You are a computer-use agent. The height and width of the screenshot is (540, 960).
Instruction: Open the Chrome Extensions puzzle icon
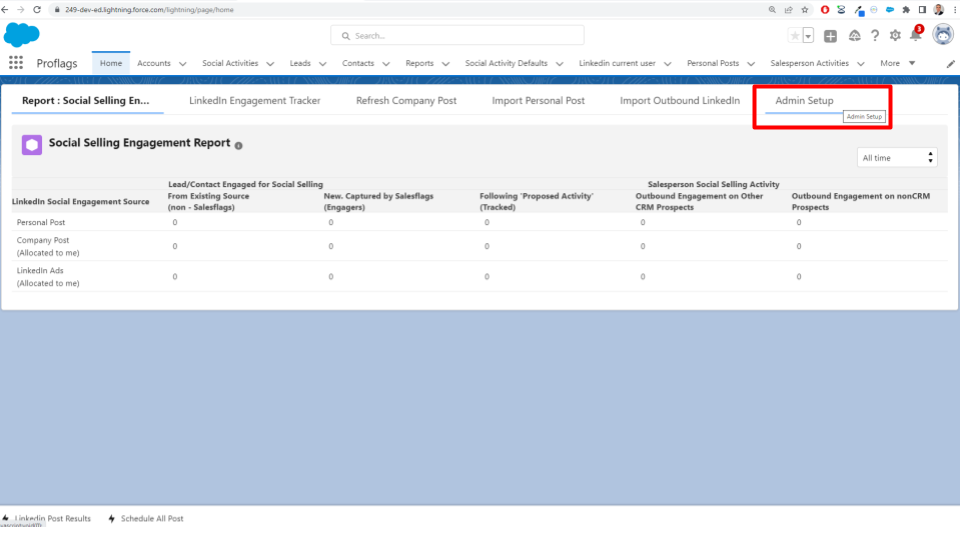pos(906,10)
